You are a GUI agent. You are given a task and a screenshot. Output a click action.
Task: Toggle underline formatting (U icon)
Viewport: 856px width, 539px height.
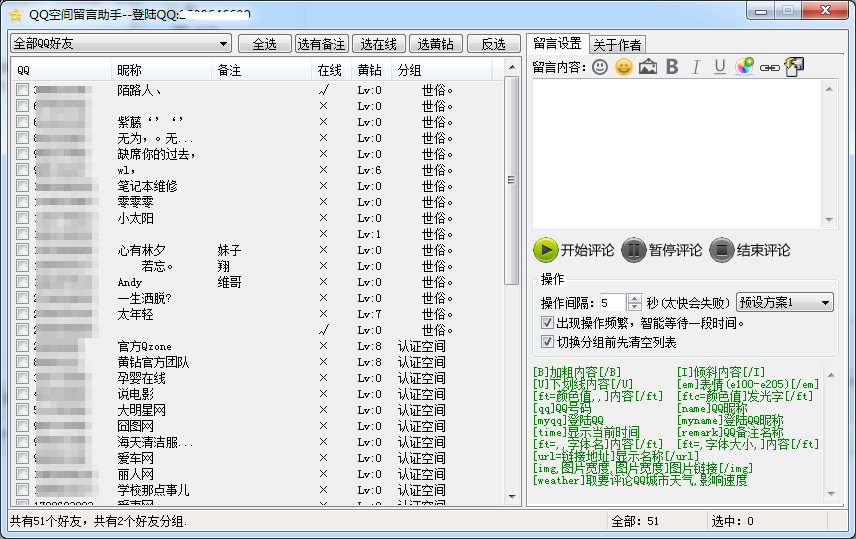point(720,67)
